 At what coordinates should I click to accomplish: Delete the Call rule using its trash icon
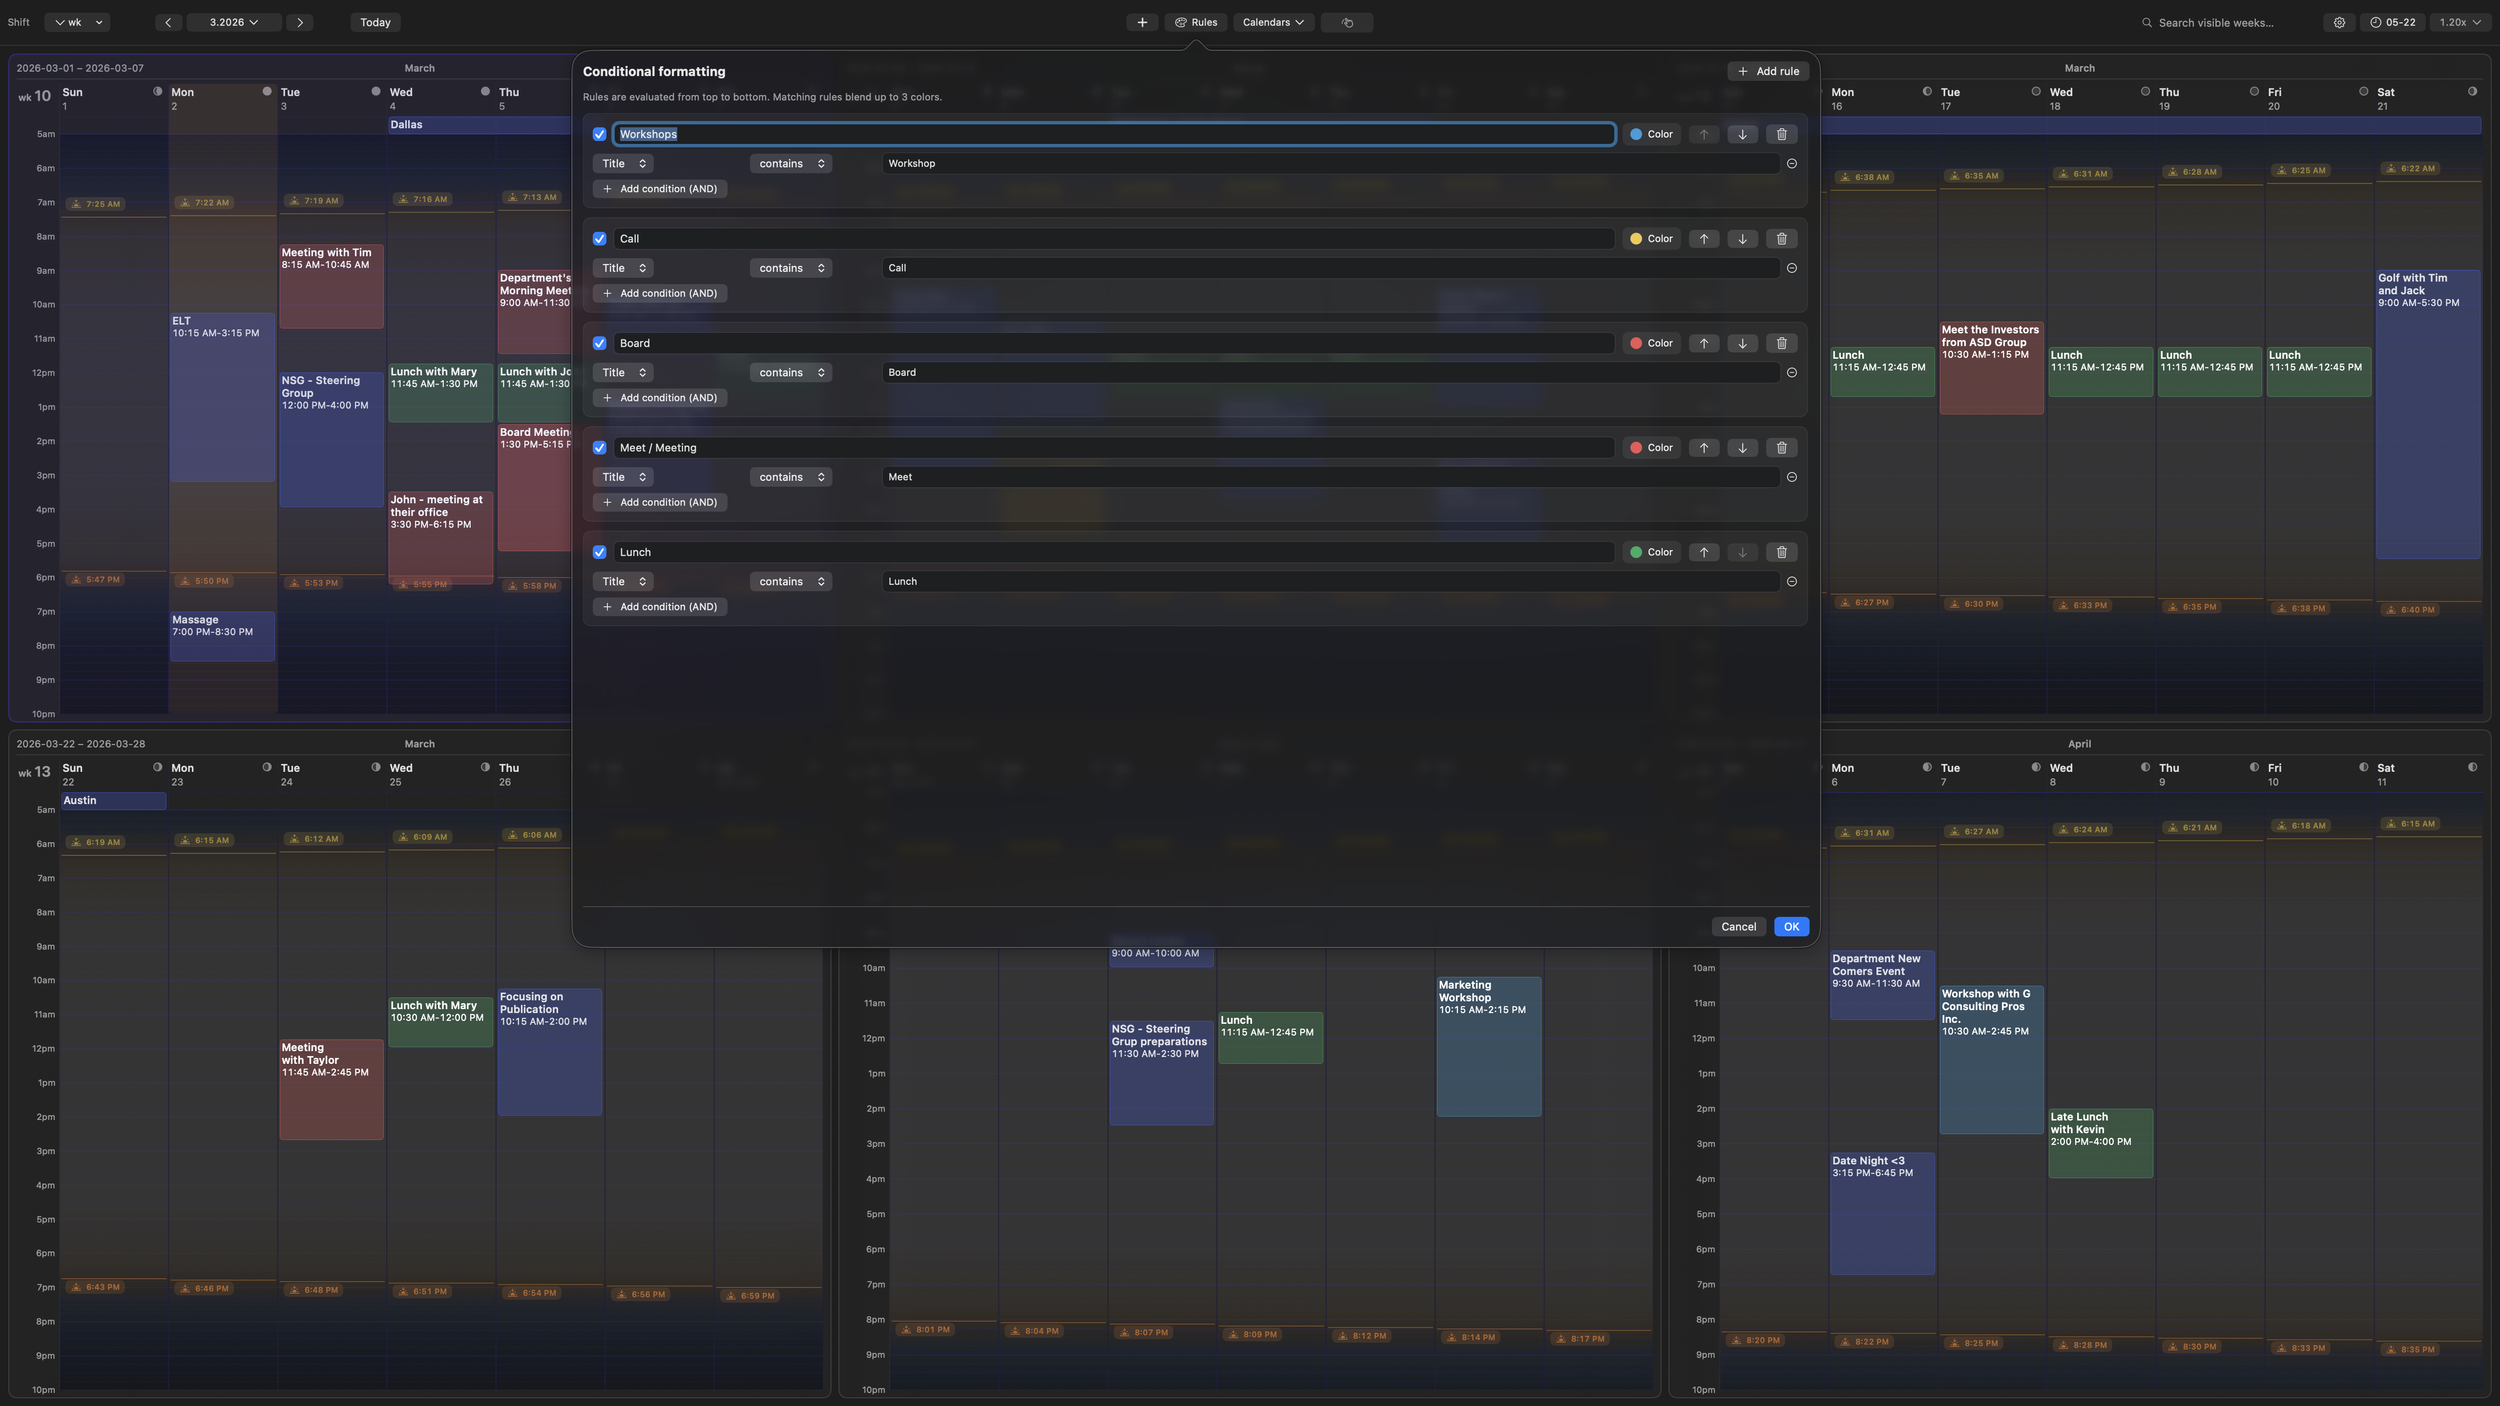1782,238
